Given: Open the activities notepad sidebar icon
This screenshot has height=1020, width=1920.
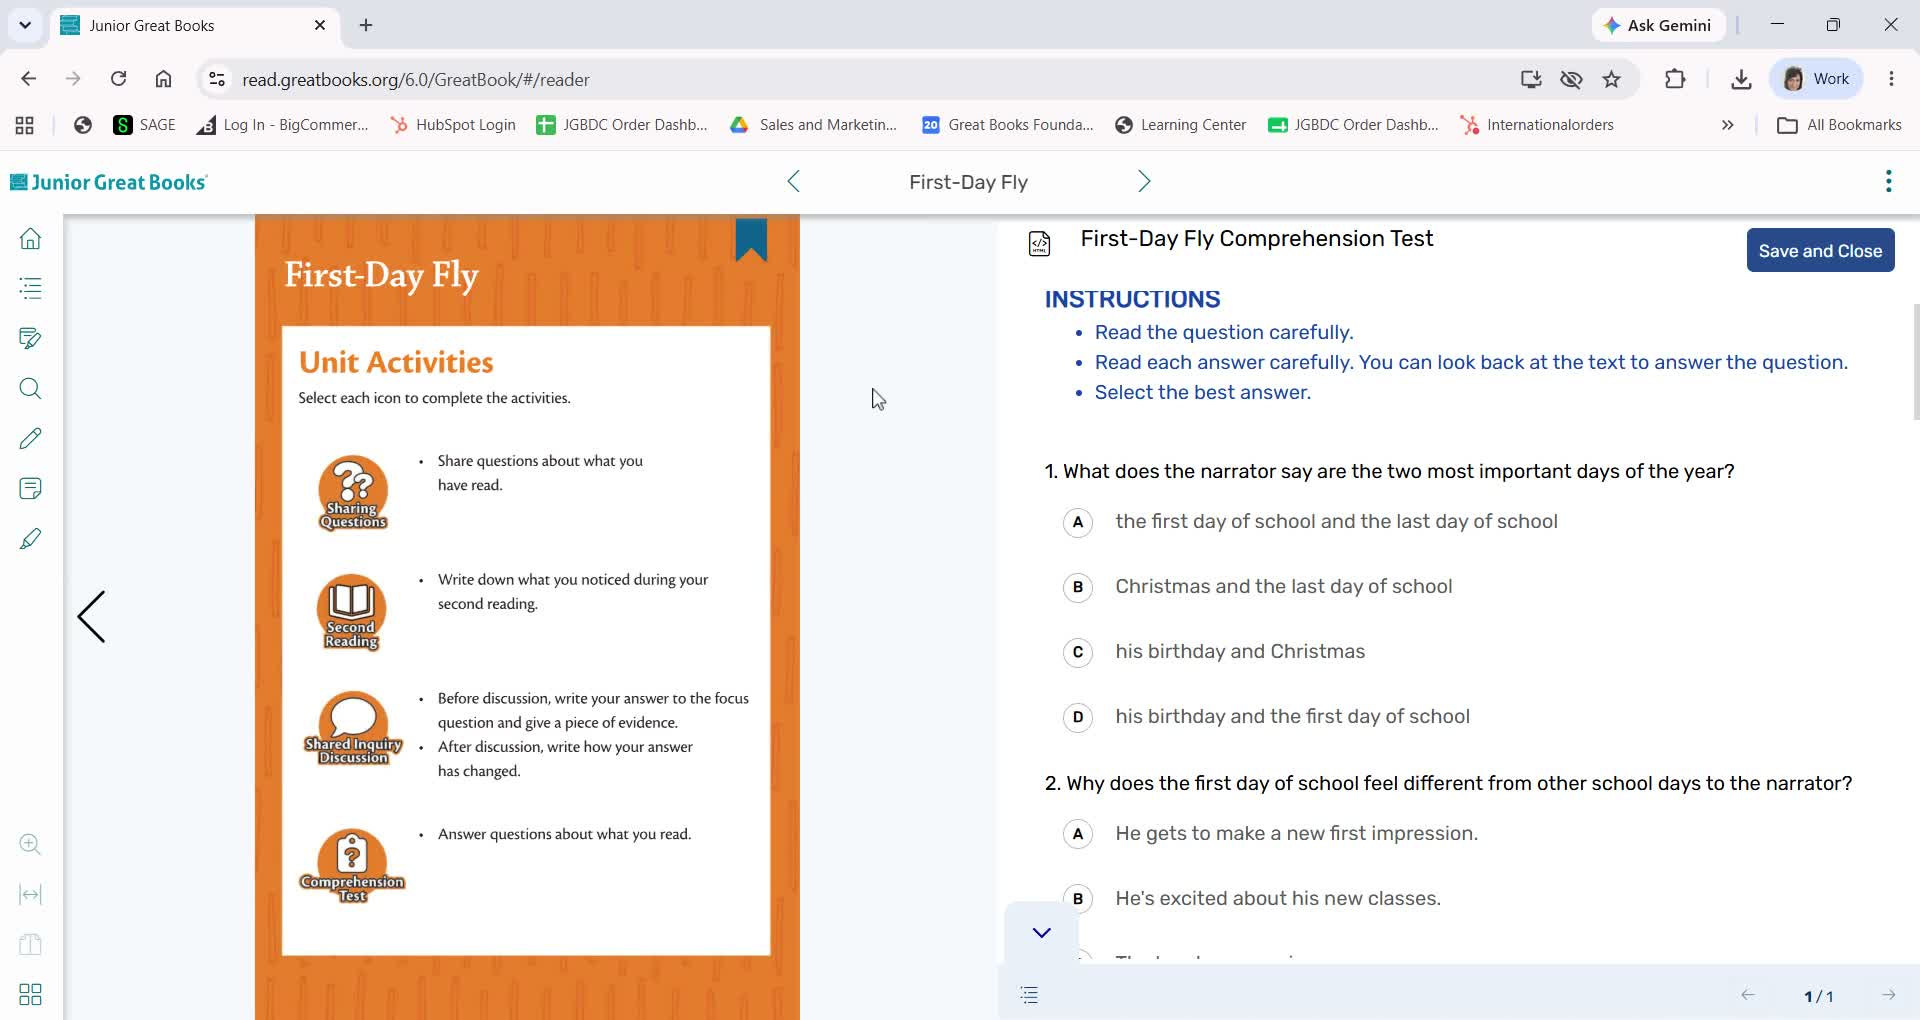Looking at the screenshot, I should pos(31,339).
